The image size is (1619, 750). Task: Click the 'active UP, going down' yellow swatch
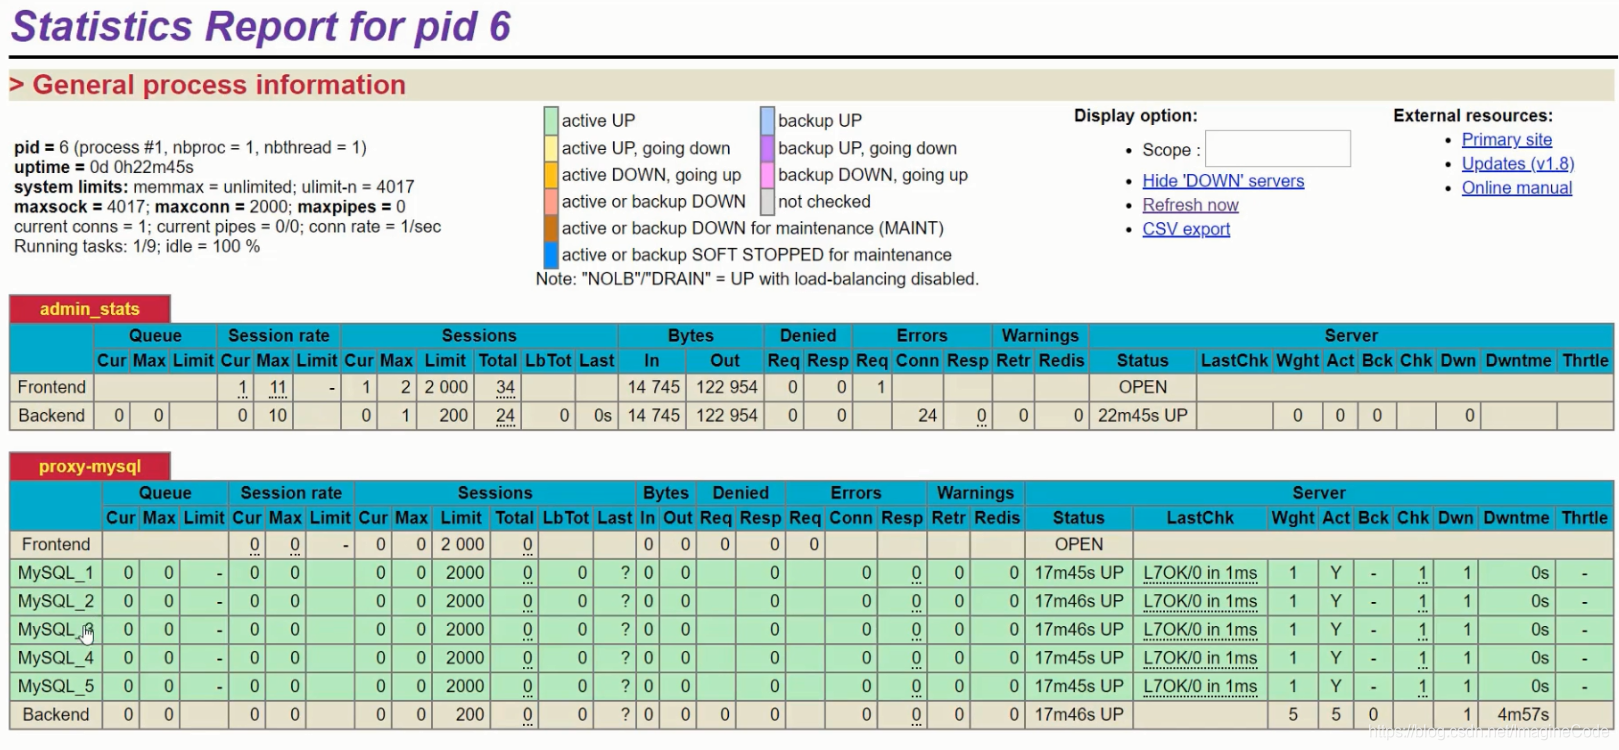[x=551, y=147]
